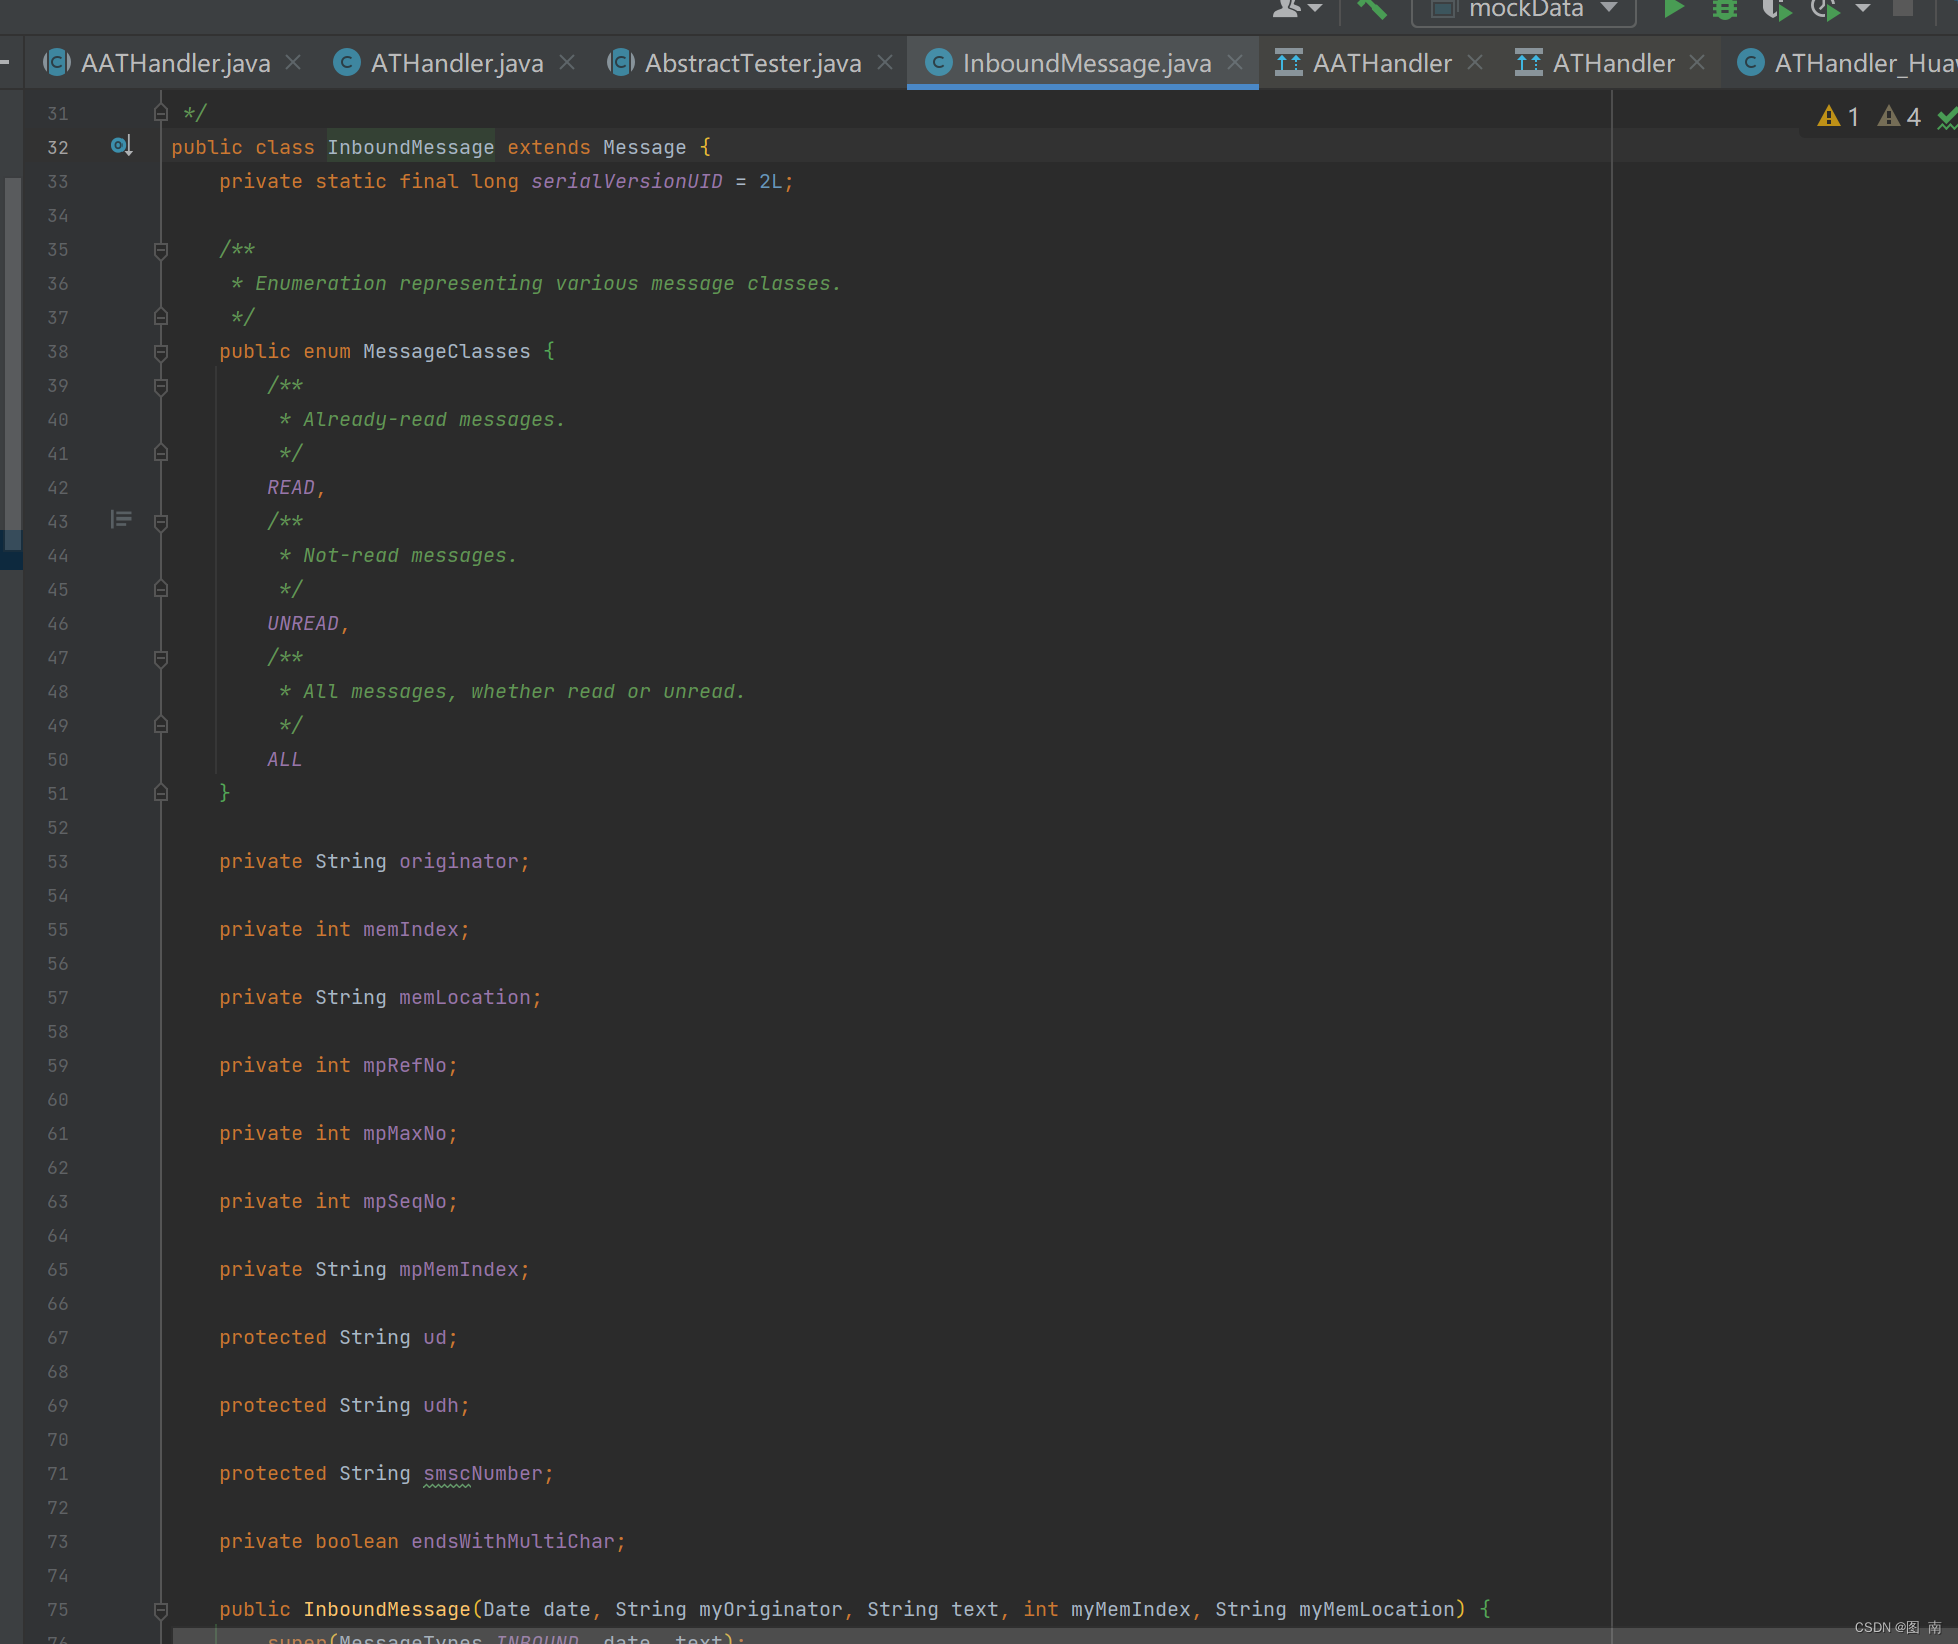Click the originator field name

[459, 861]
